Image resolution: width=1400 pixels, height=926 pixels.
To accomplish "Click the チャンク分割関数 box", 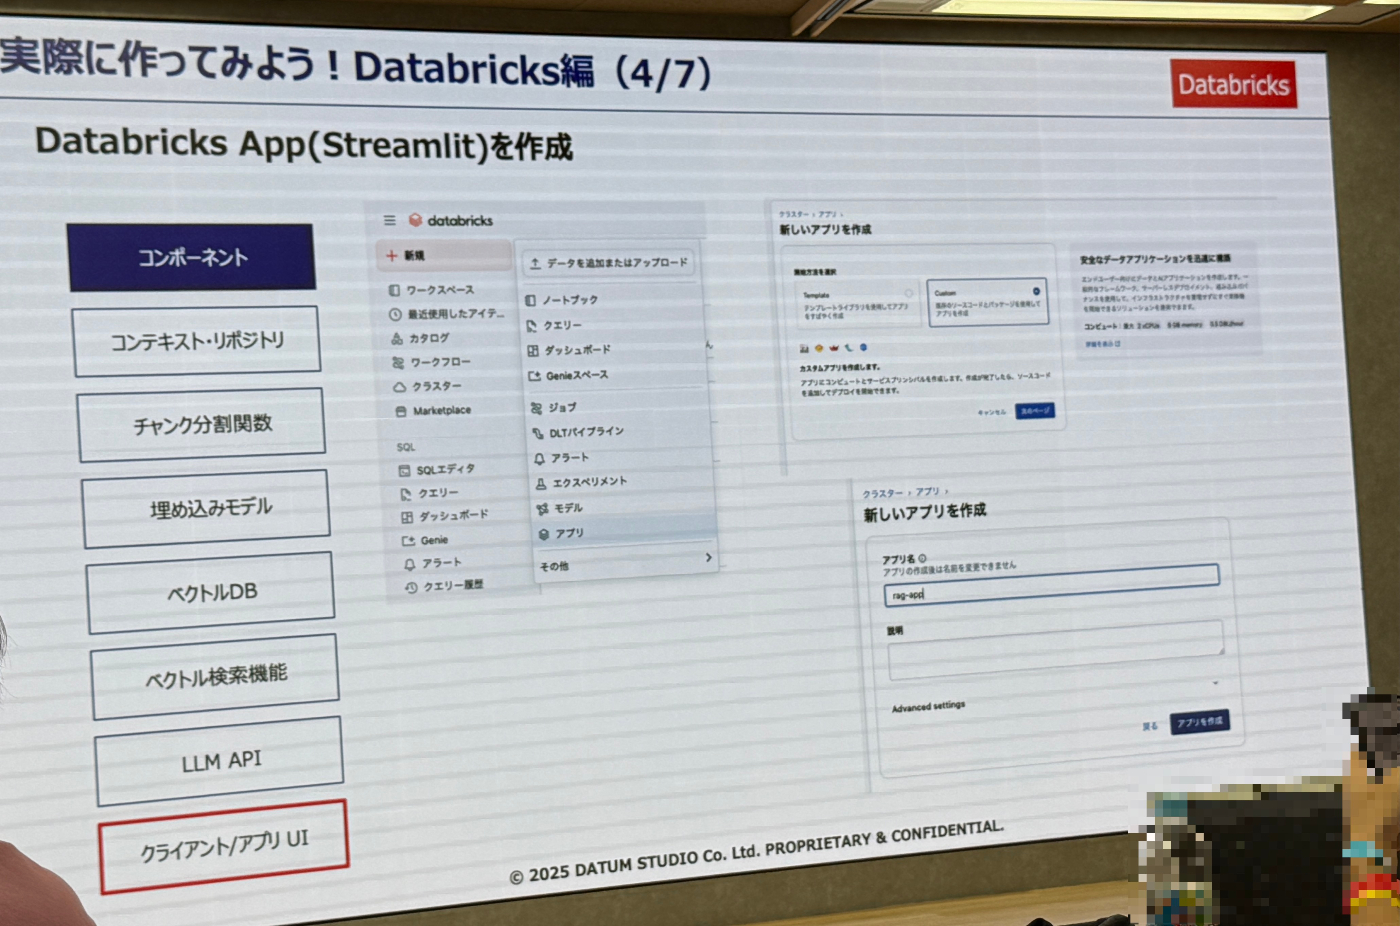I will (x=201, y=425).
